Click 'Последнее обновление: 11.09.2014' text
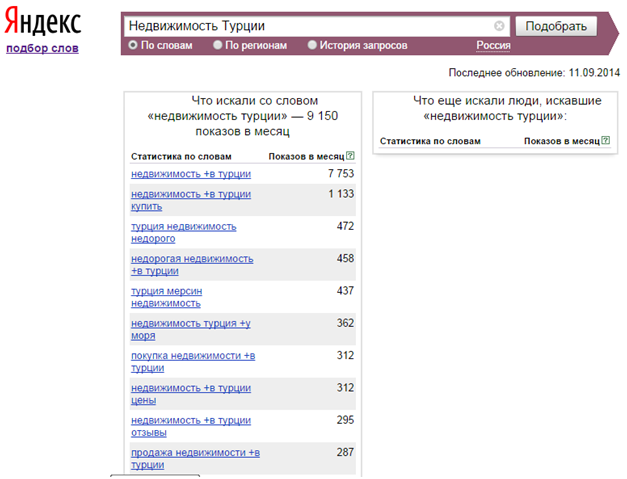 pos(534,73)
